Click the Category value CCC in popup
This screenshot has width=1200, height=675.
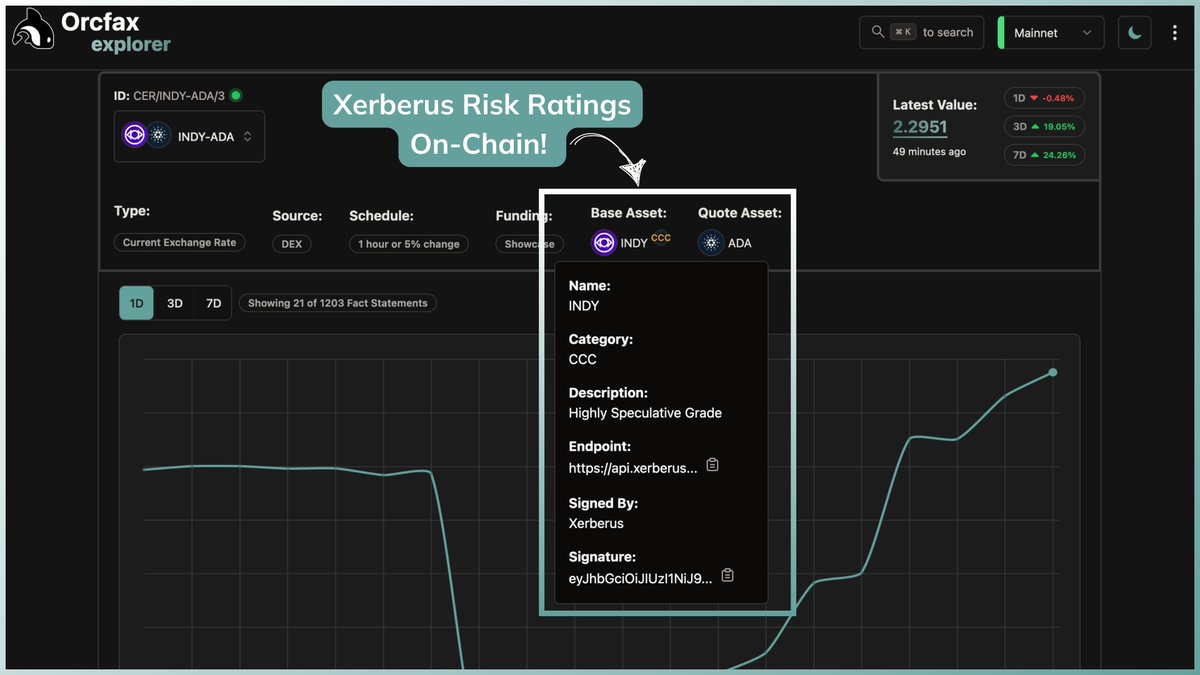pos(582,359)
